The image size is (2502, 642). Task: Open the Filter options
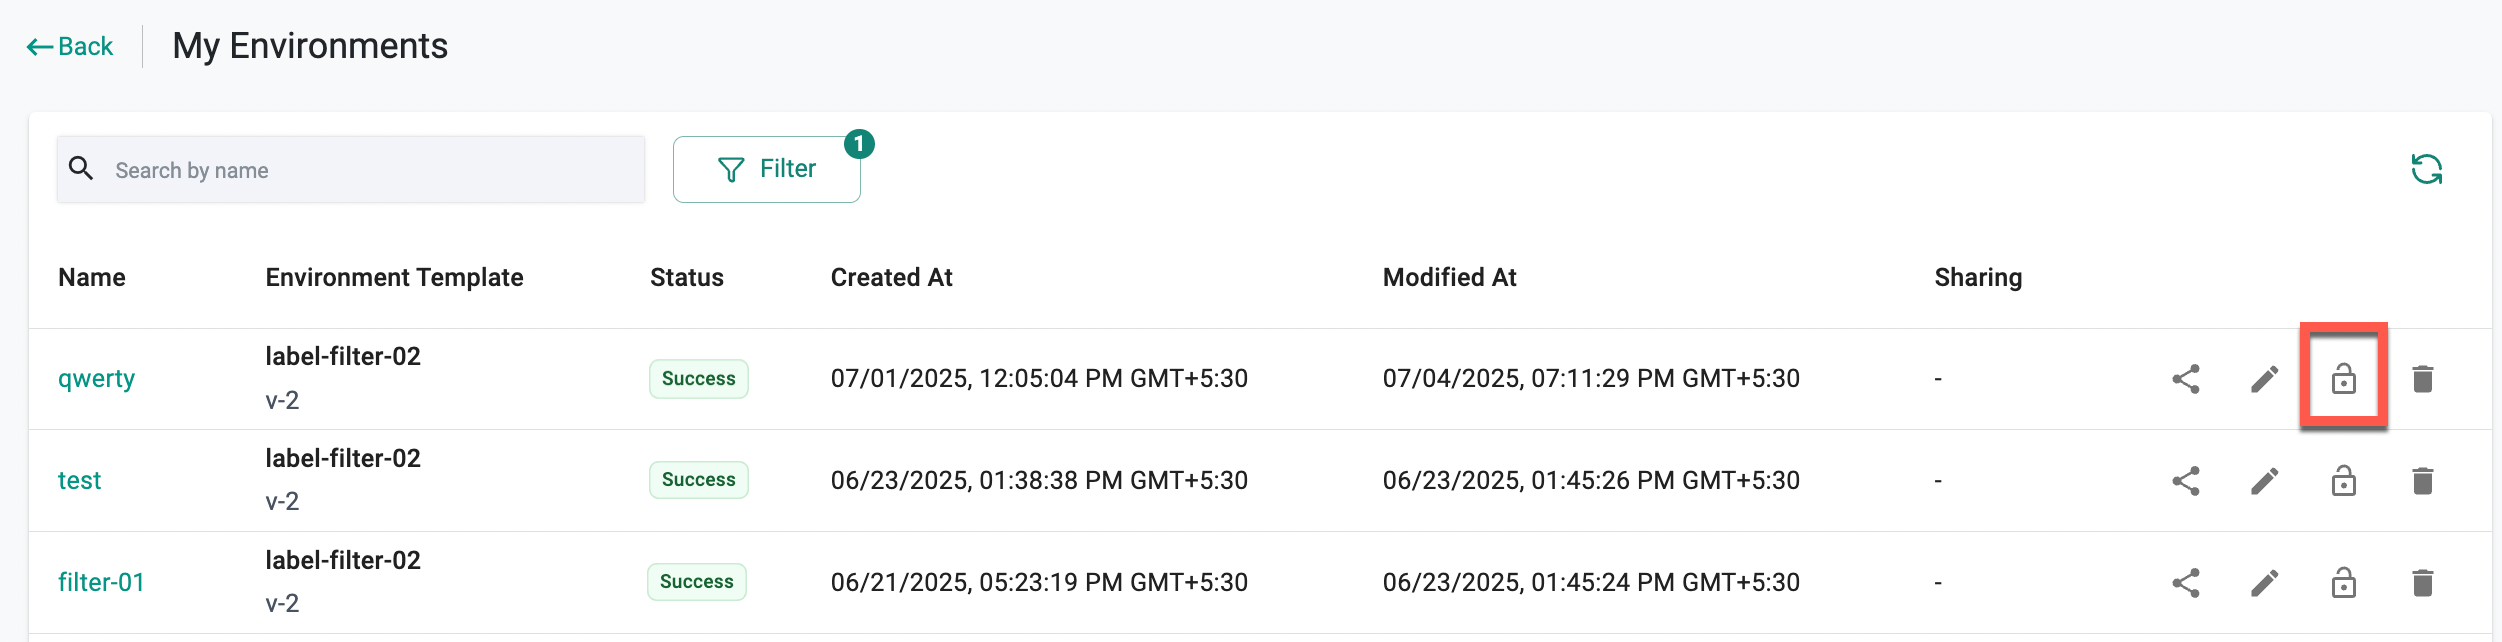(x=766, y=169)
